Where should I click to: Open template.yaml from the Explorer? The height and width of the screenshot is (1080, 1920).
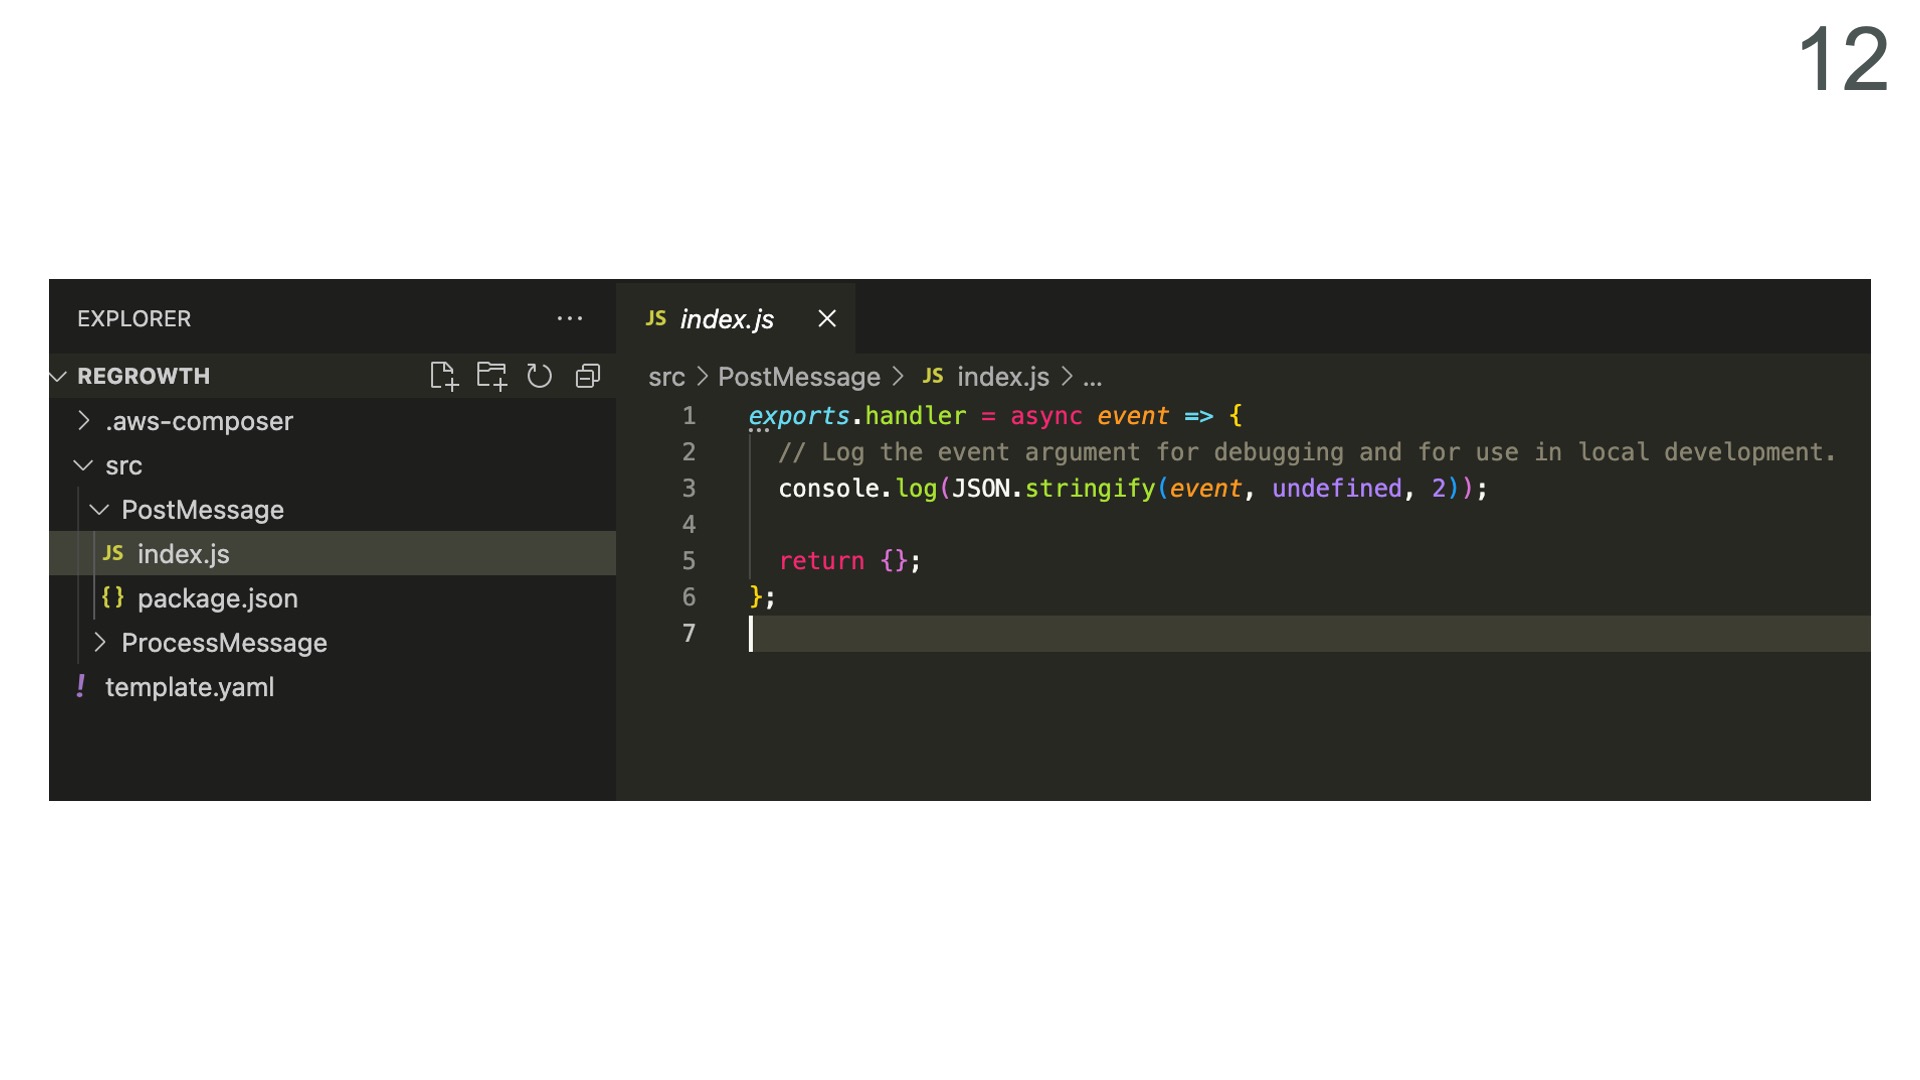190,687
